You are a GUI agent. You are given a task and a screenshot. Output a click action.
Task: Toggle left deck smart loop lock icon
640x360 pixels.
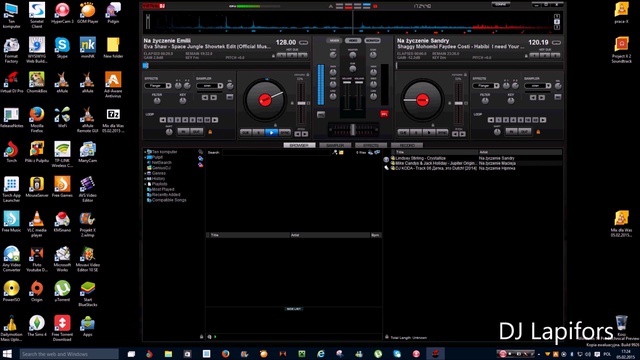pos(210,132)
